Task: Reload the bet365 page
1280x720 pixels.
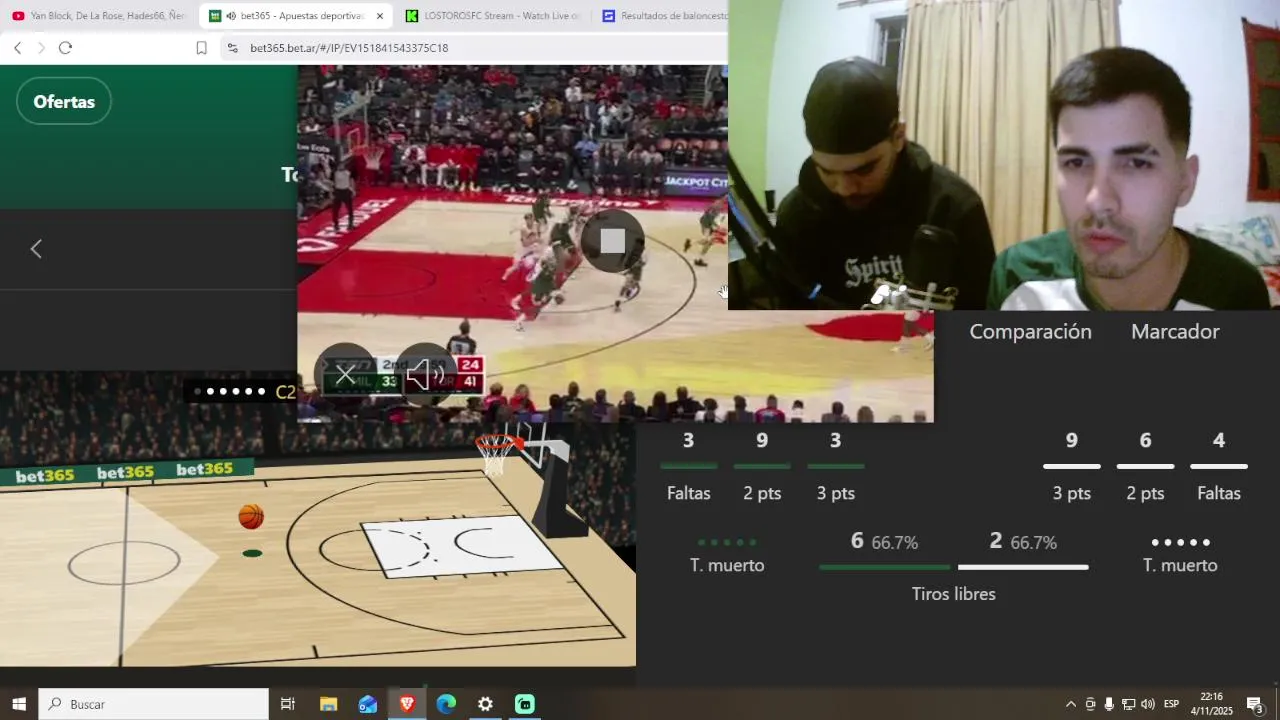Action: tap(65, 48)
